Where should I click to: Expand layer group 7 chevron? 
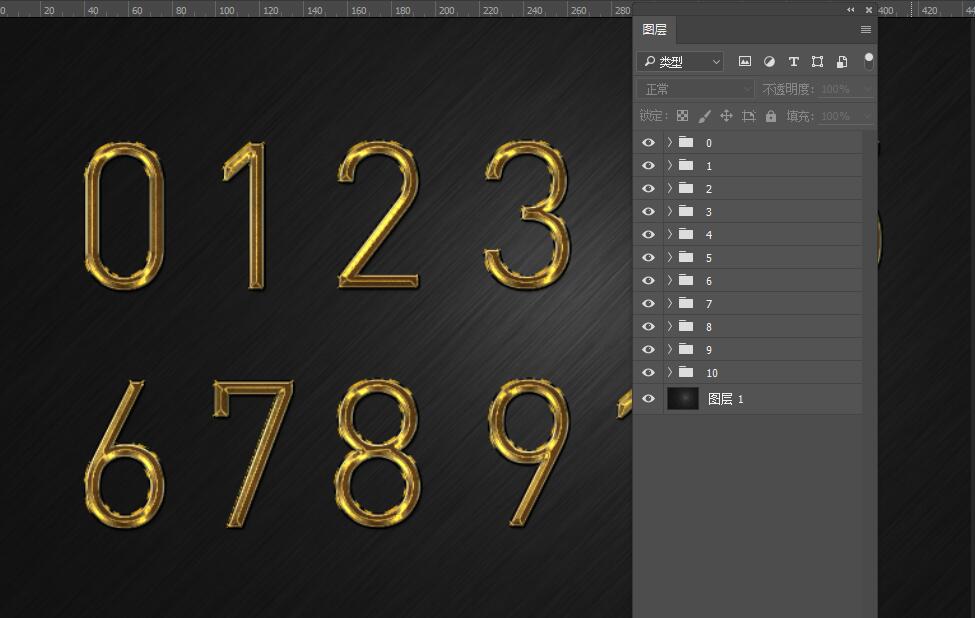click(x=670, y=303)
